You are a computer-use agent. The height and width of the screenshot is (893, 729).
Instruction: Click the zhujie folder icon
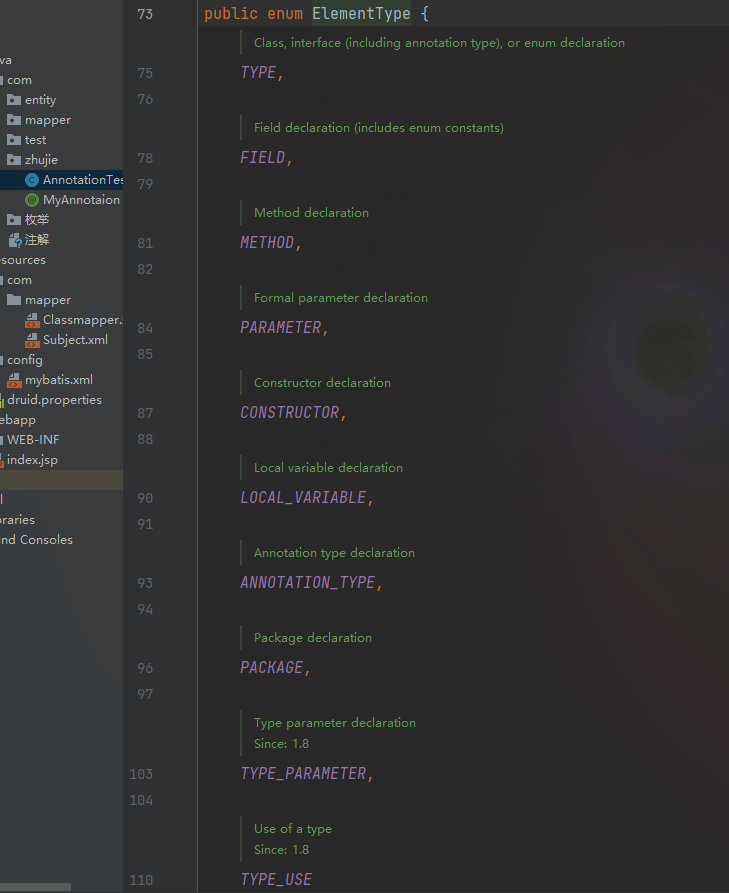pyautogui.click(x=14, y=160)
